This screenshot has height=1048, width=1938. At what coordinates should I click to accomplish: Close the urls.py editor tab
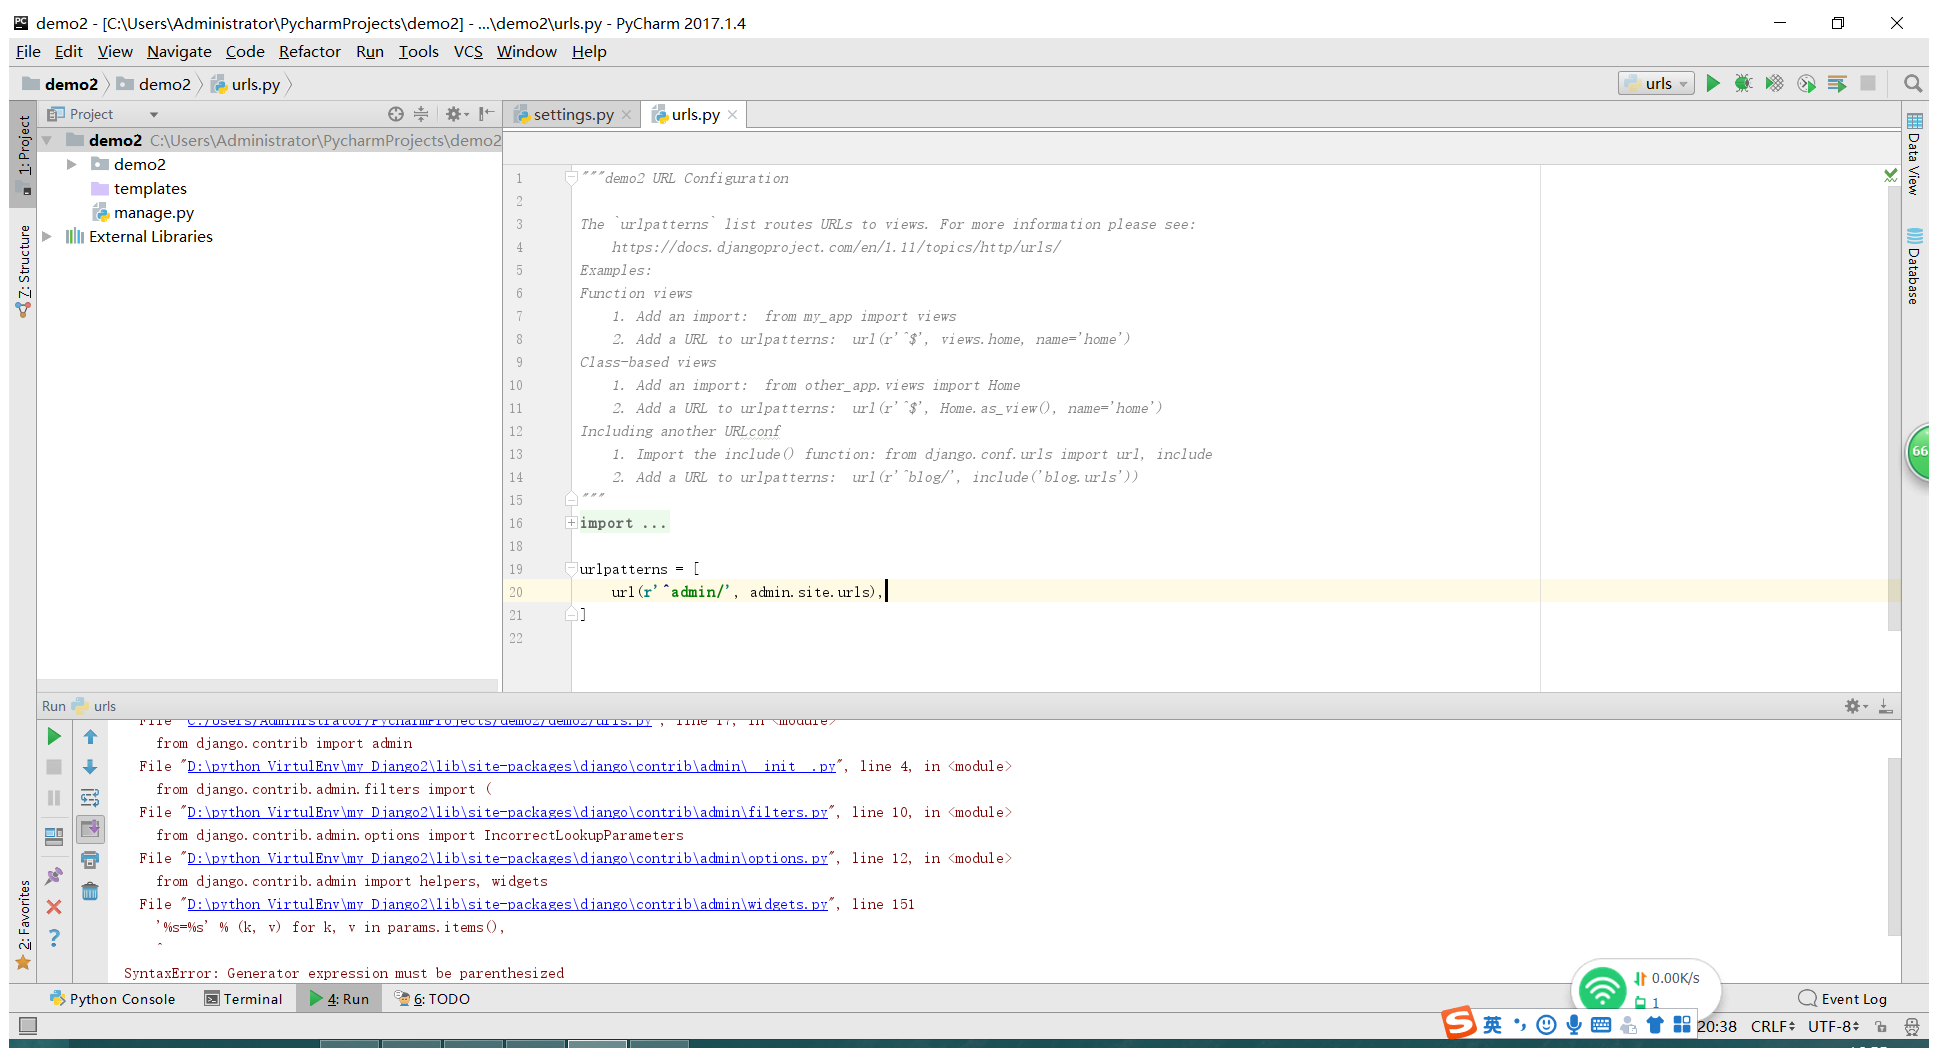(x=732, y=115)
